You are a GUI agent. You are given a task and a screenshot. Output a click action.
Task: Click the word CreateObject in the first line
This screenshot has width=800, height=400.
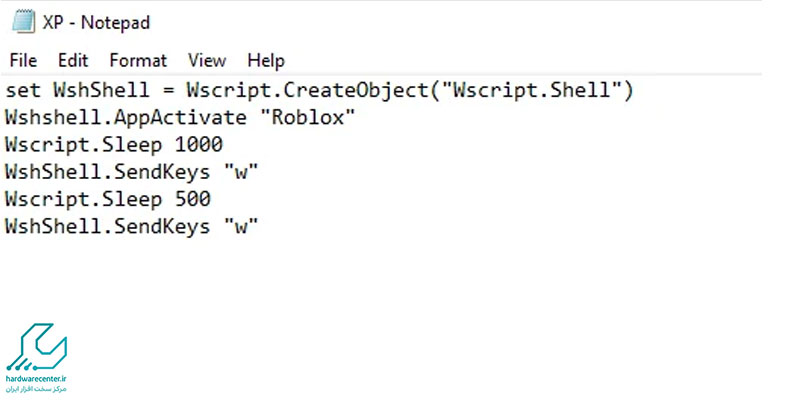(356, 91)
